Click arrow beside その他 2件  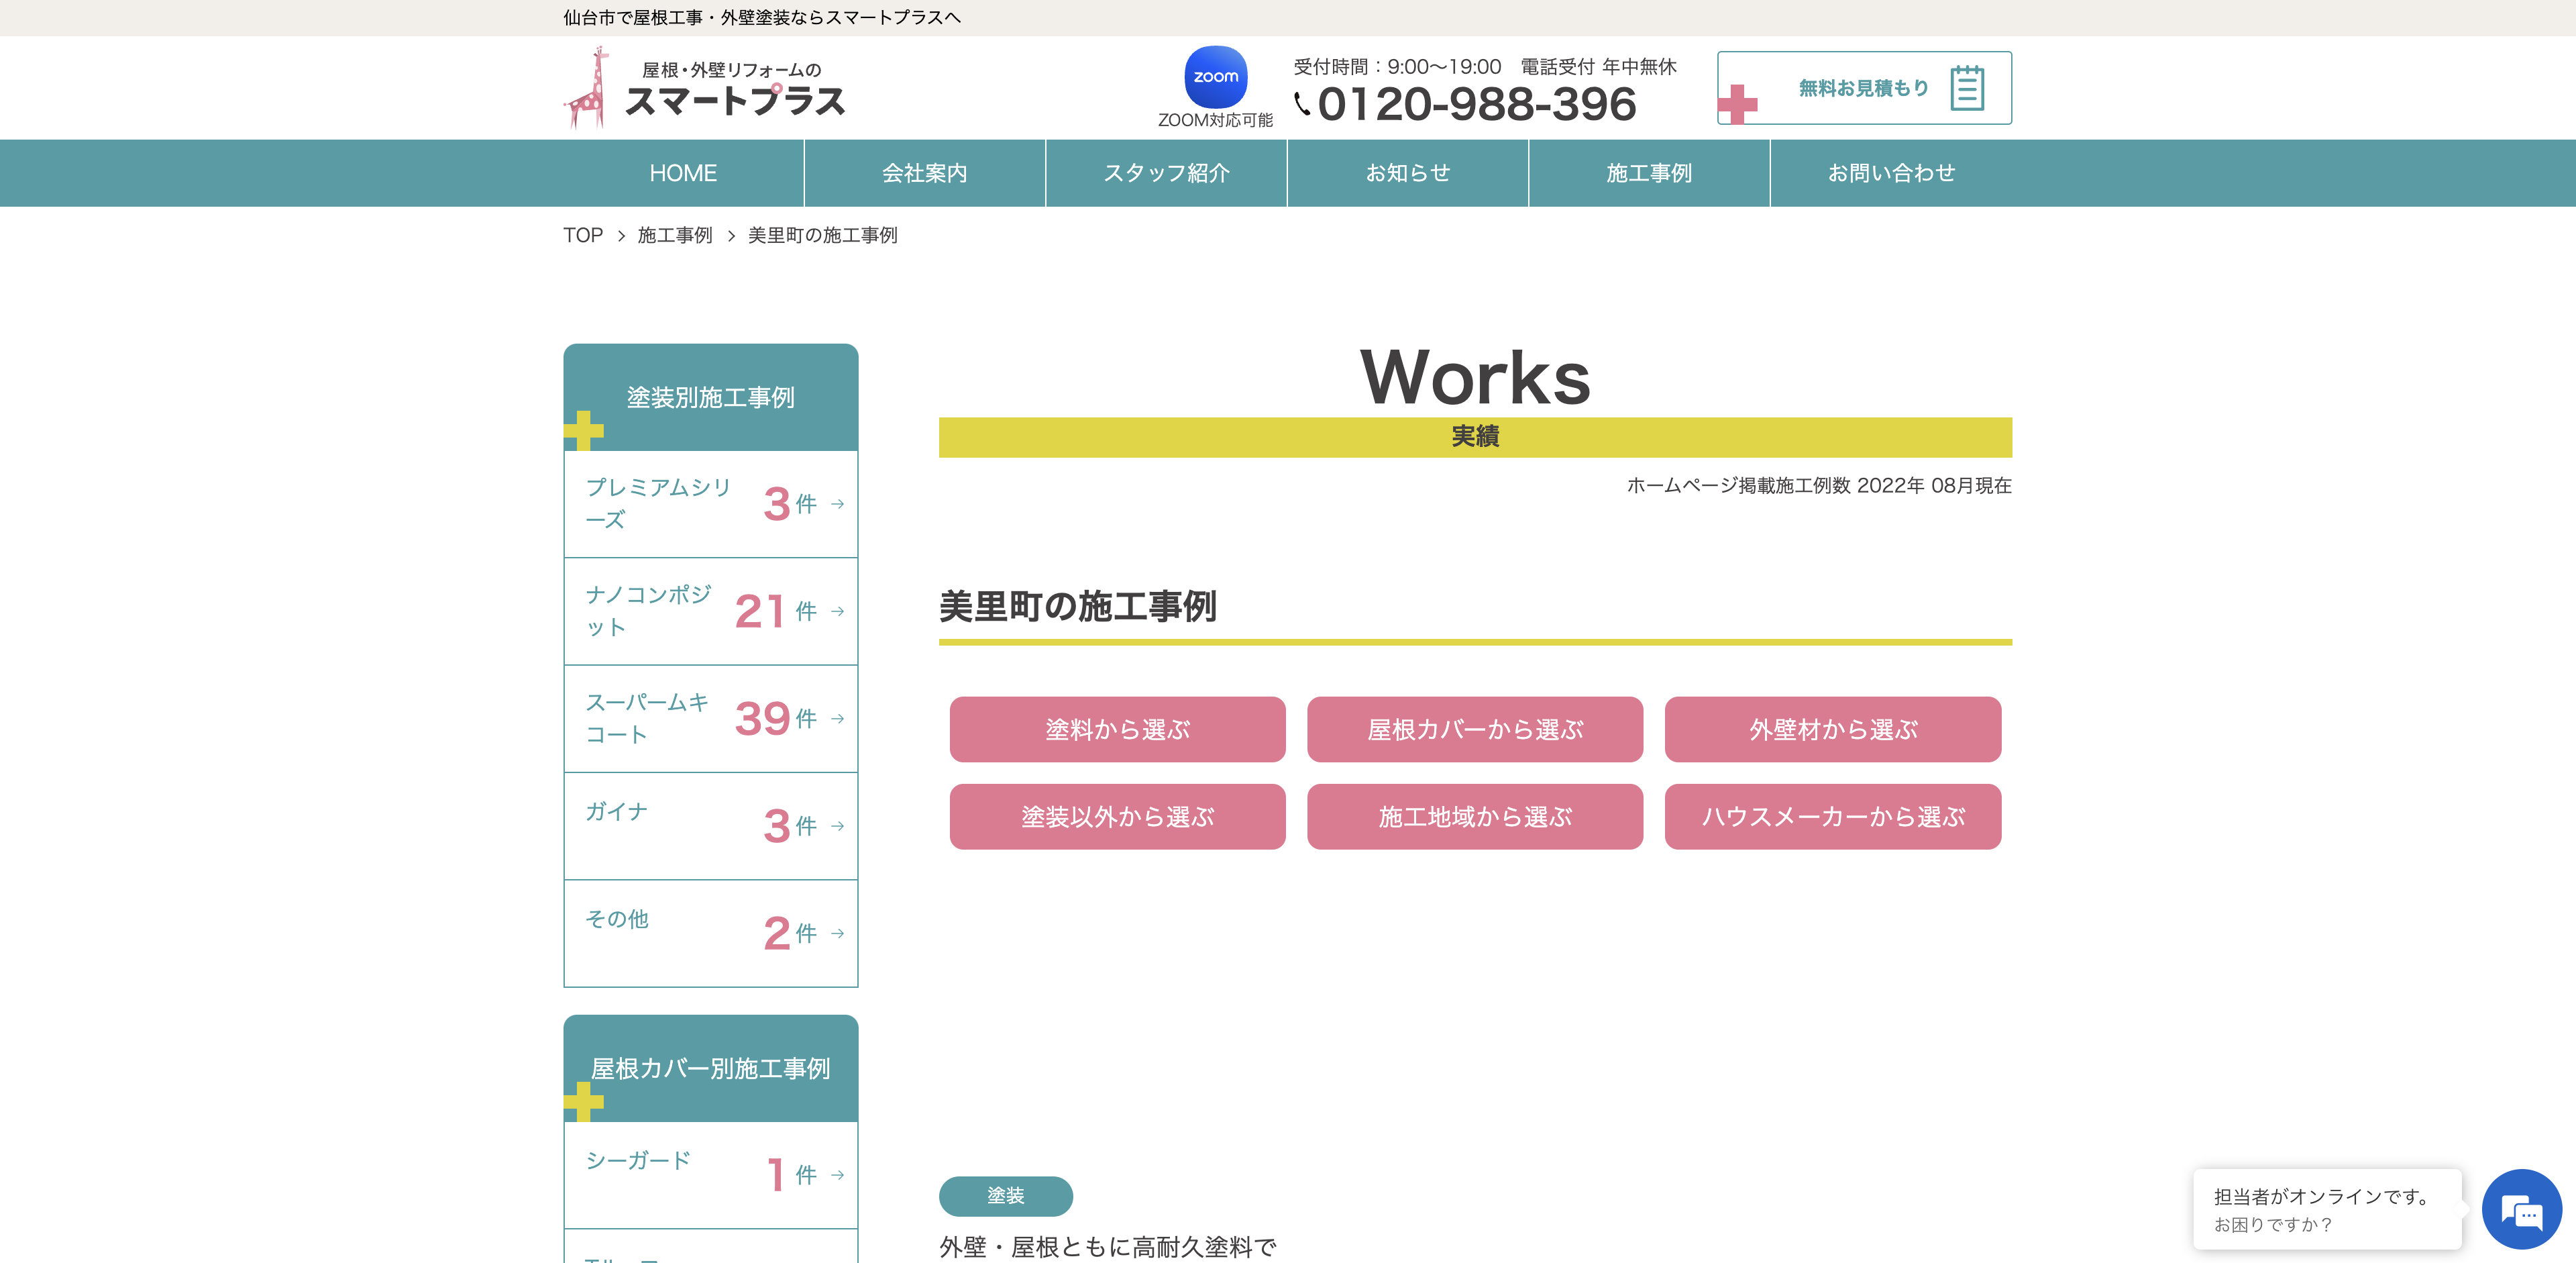tap(838, 934)
